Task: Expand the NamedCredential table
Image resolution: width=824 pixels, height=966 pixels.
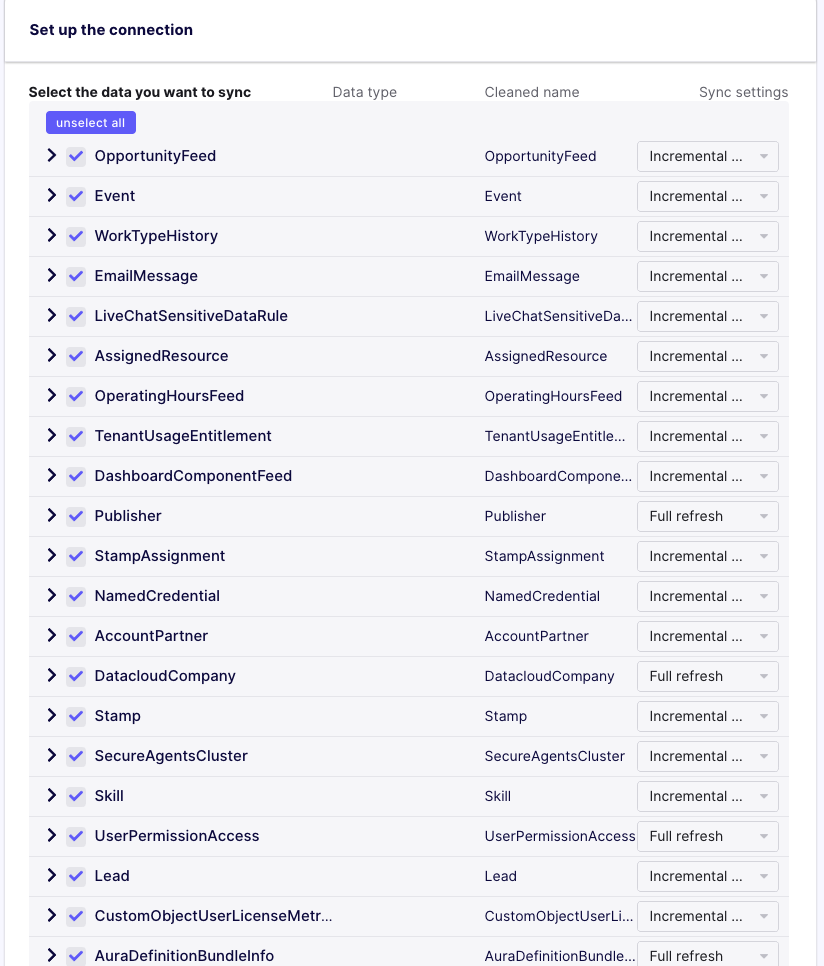Action: (x=51, y=596)
